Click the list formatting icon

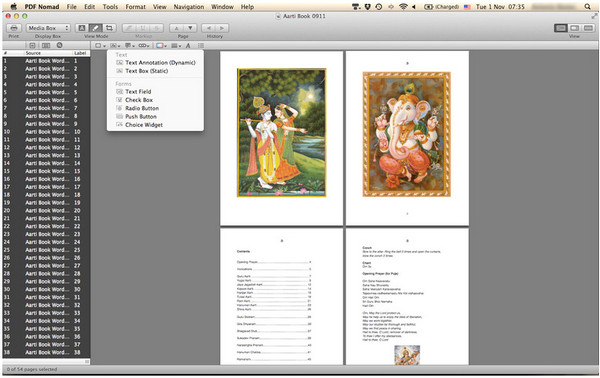201,46
